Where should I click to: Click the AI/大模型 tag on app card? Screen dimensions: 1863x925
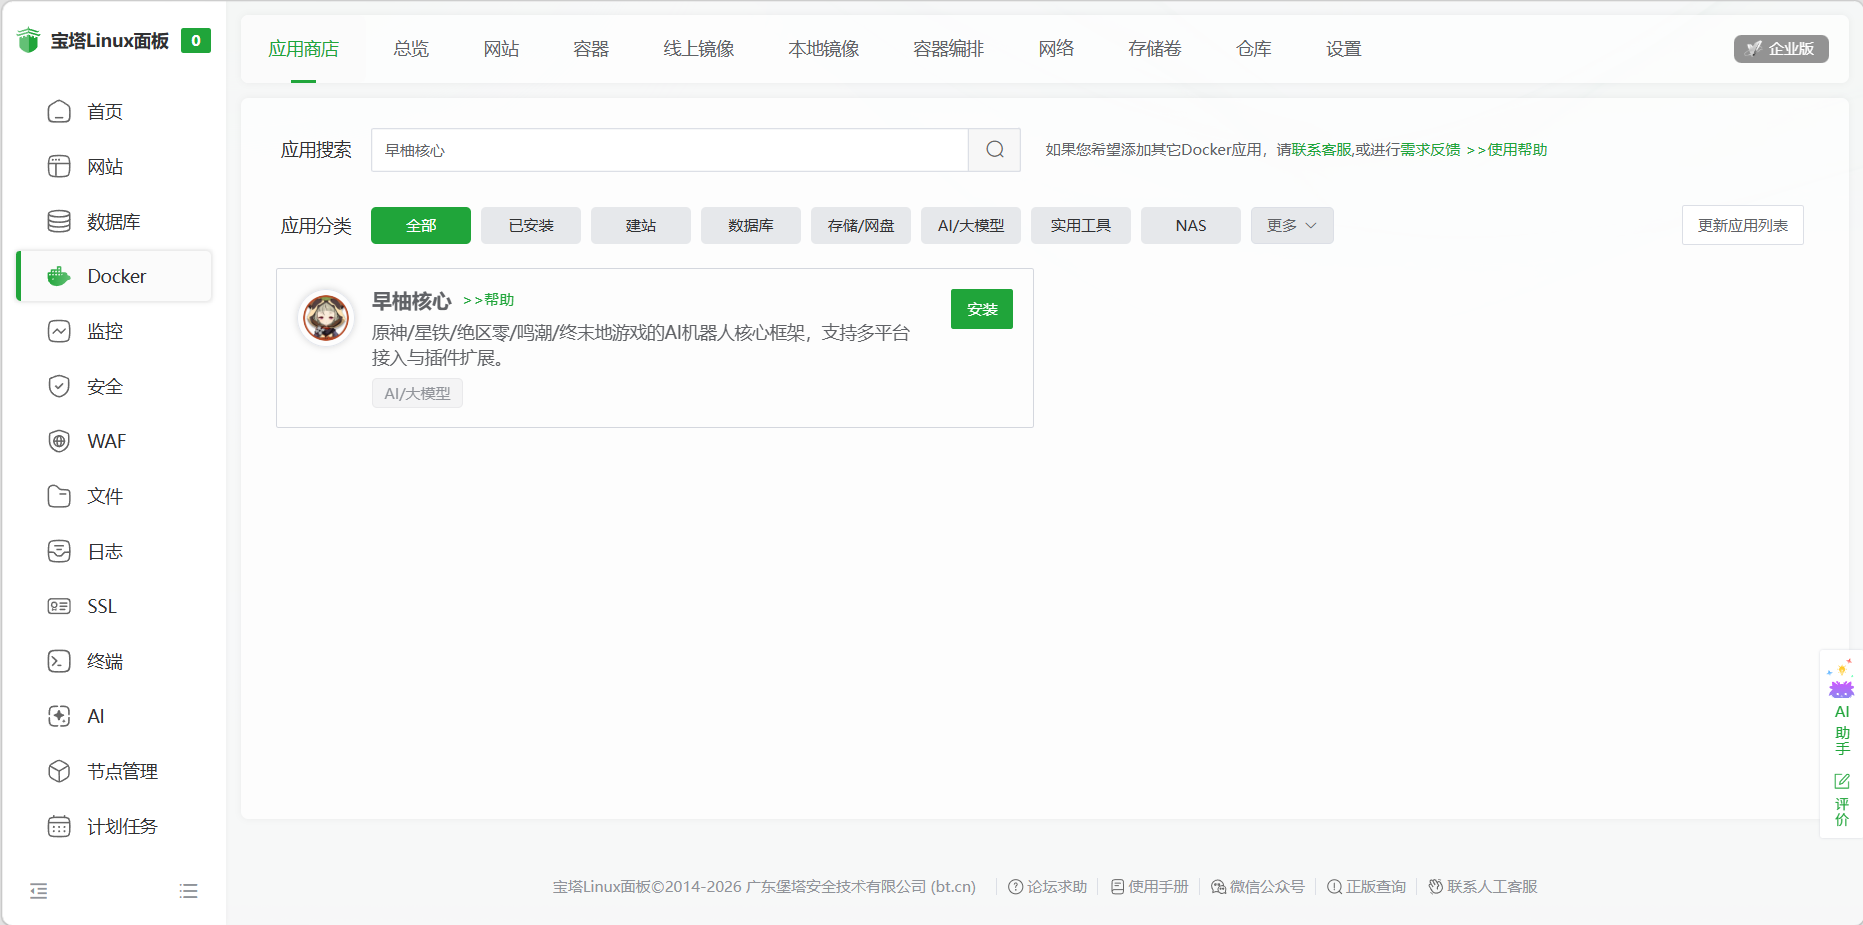tap(417, 393)
